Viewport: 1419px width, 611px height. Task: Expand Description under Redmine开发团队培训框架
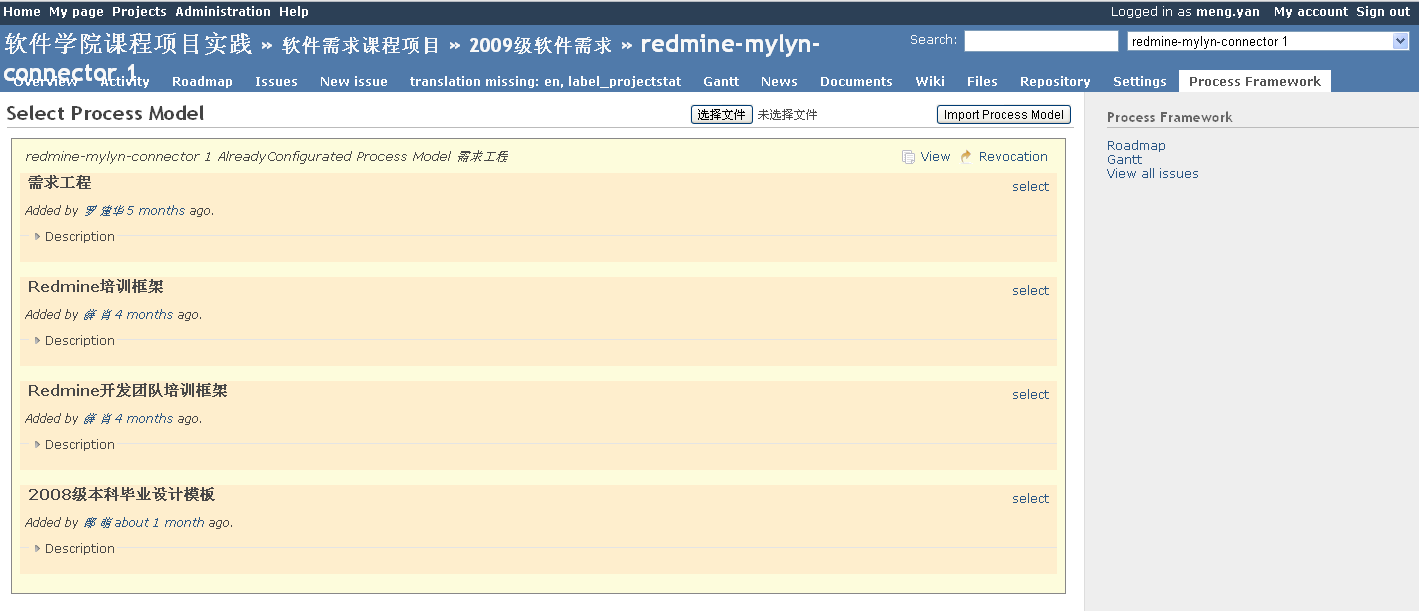click(73, 445)
